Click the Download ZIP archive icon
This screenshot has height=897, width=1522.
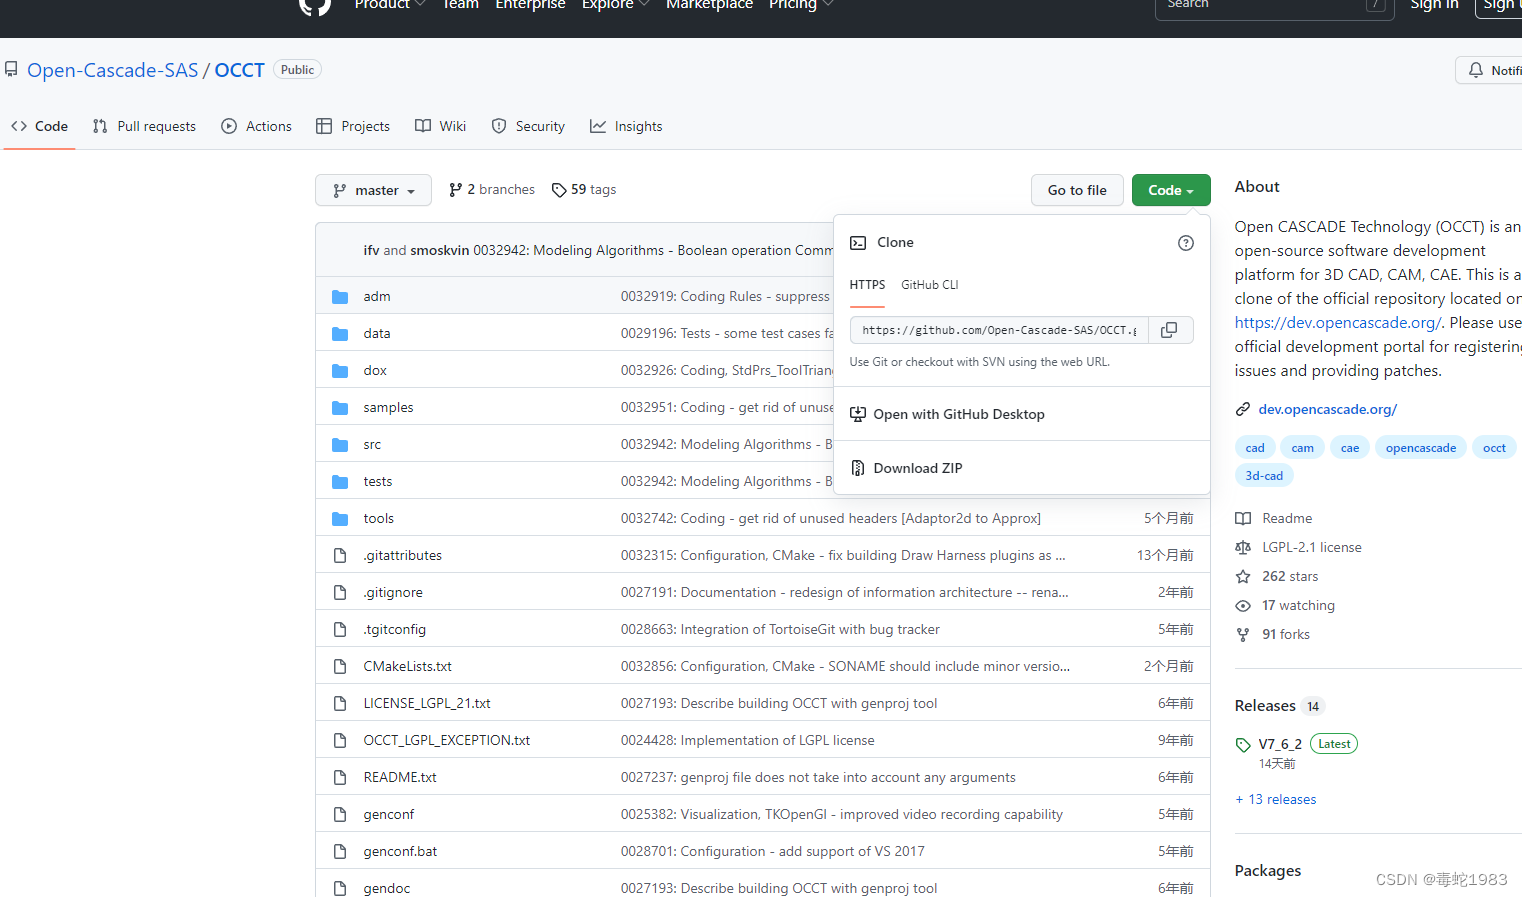pyautogui.click(x=858, y=468)
